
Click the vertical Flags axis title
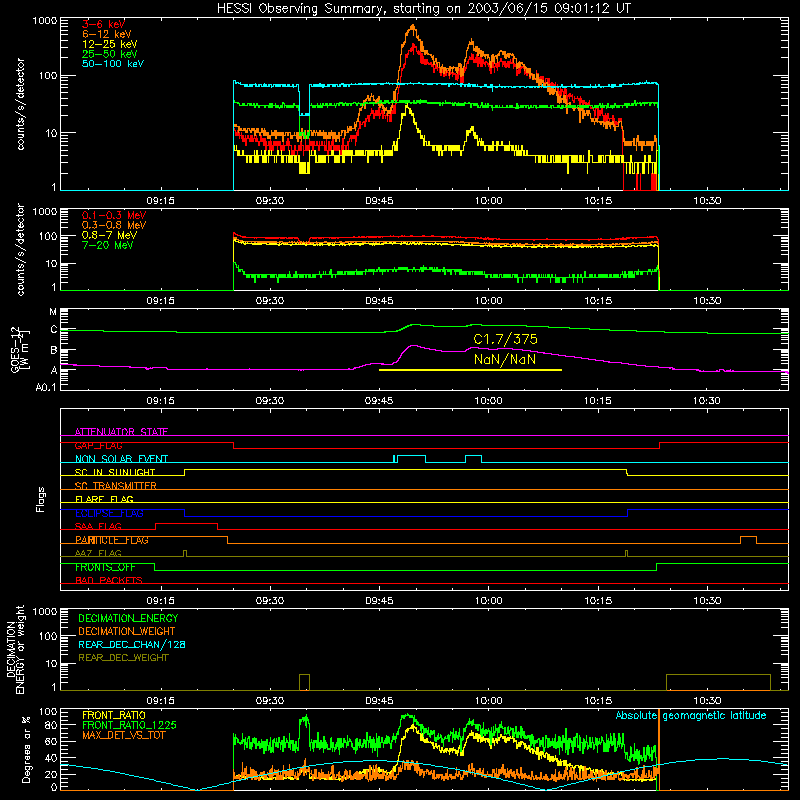41,499
